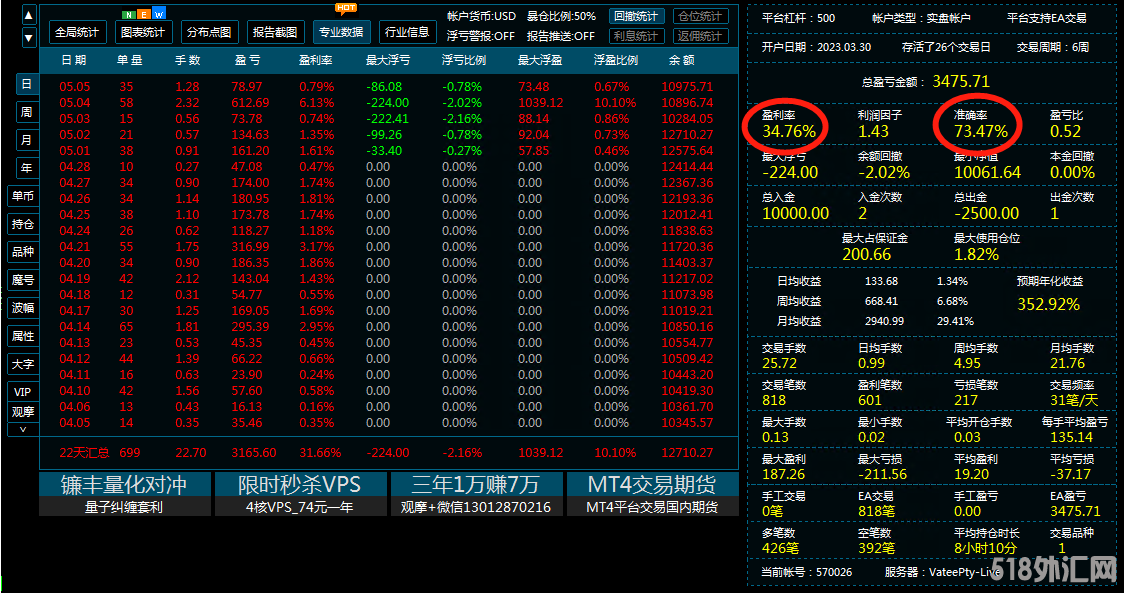The height and width of the screenshot is (593, 1124).
Task: Open the 行业信息 section
Action: click(407, 32)
